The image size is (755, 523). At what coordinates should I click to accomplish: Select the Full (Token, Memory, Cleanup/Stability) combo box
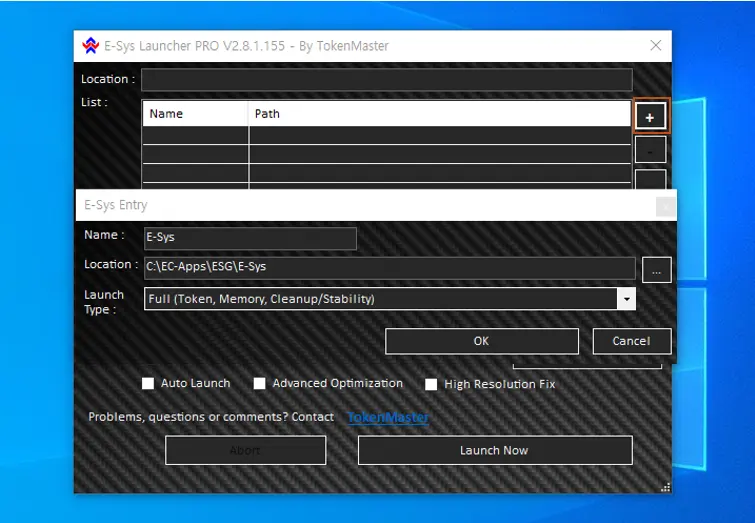390,299
